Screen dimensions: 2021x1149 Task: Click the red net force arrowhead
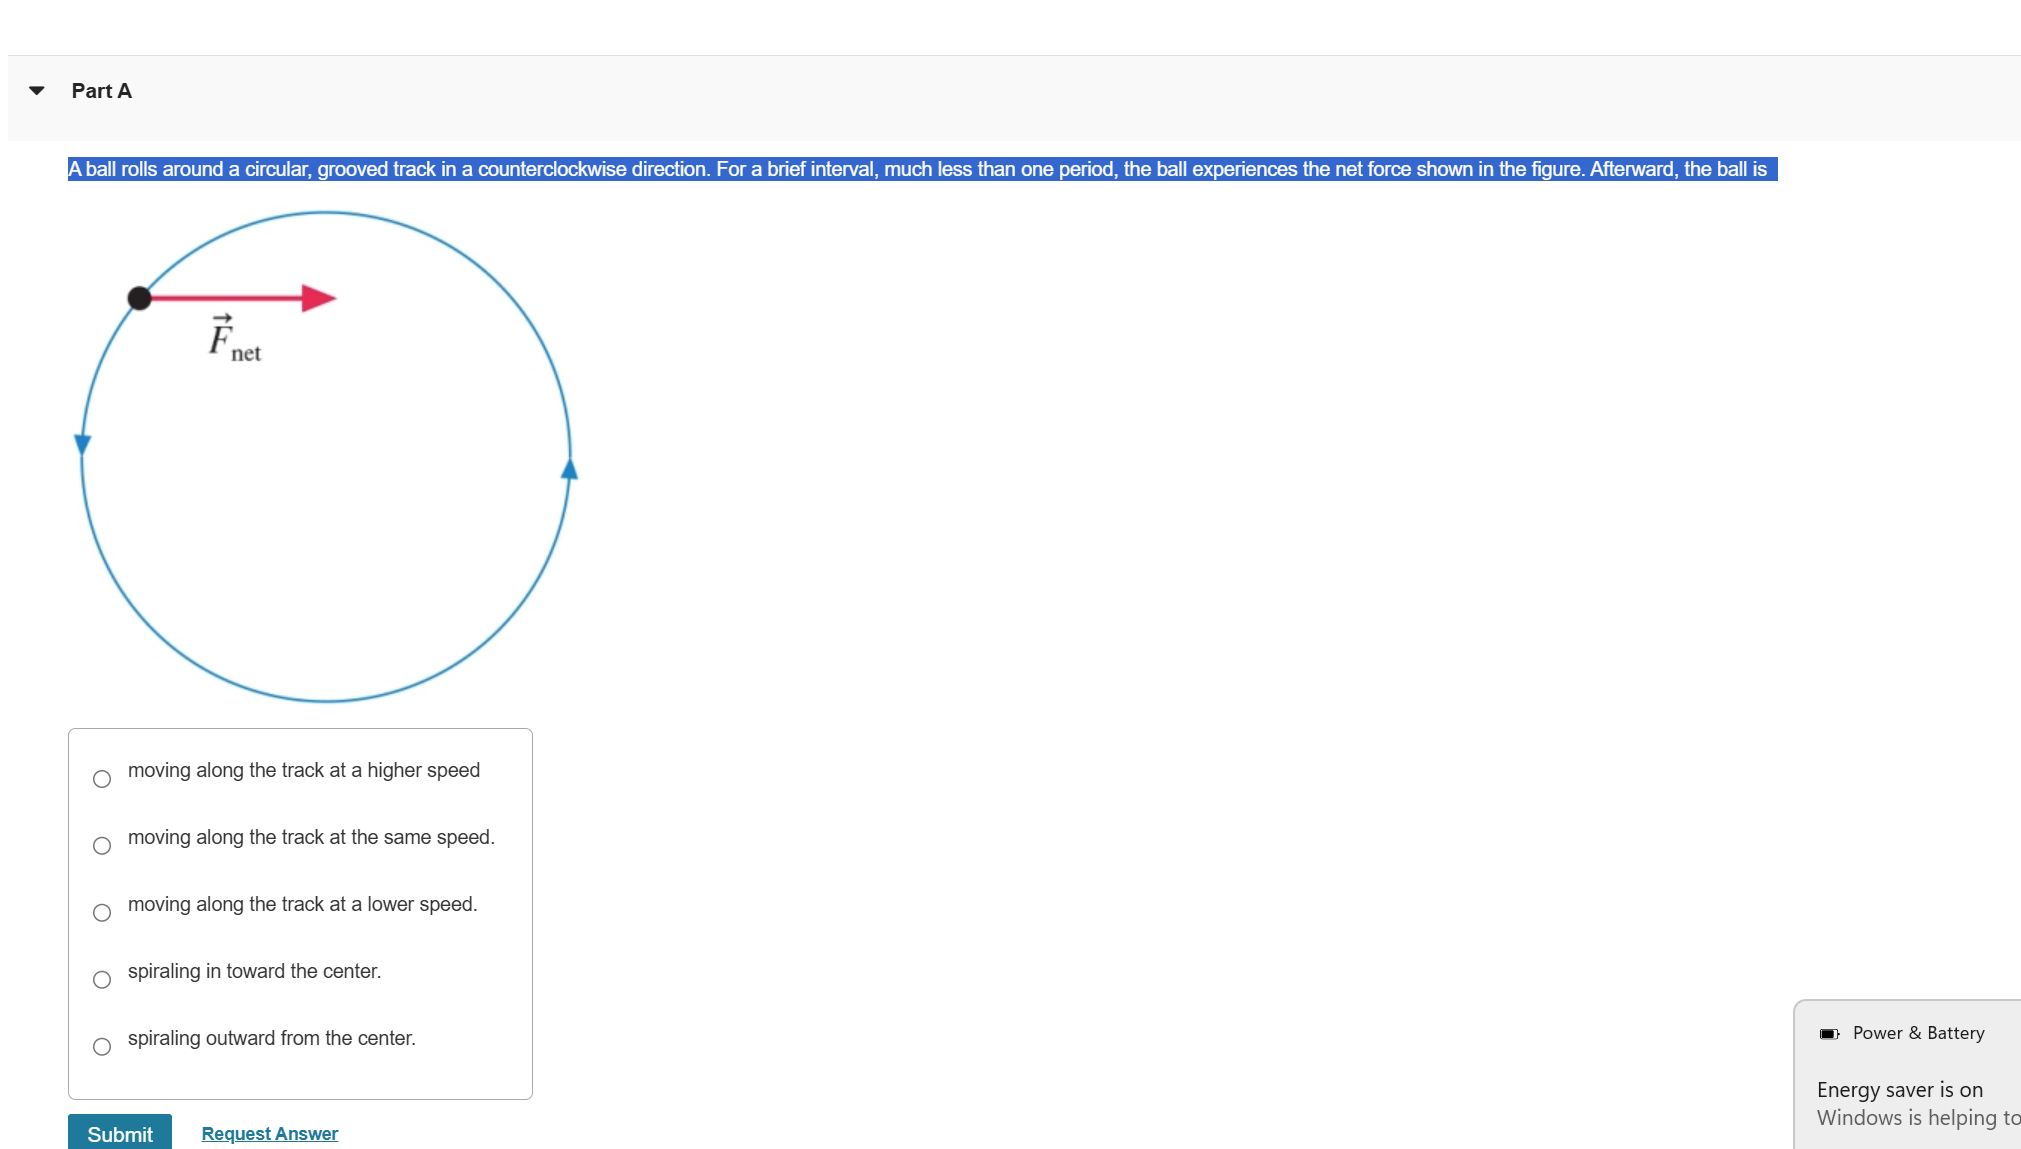click(318, 298)
